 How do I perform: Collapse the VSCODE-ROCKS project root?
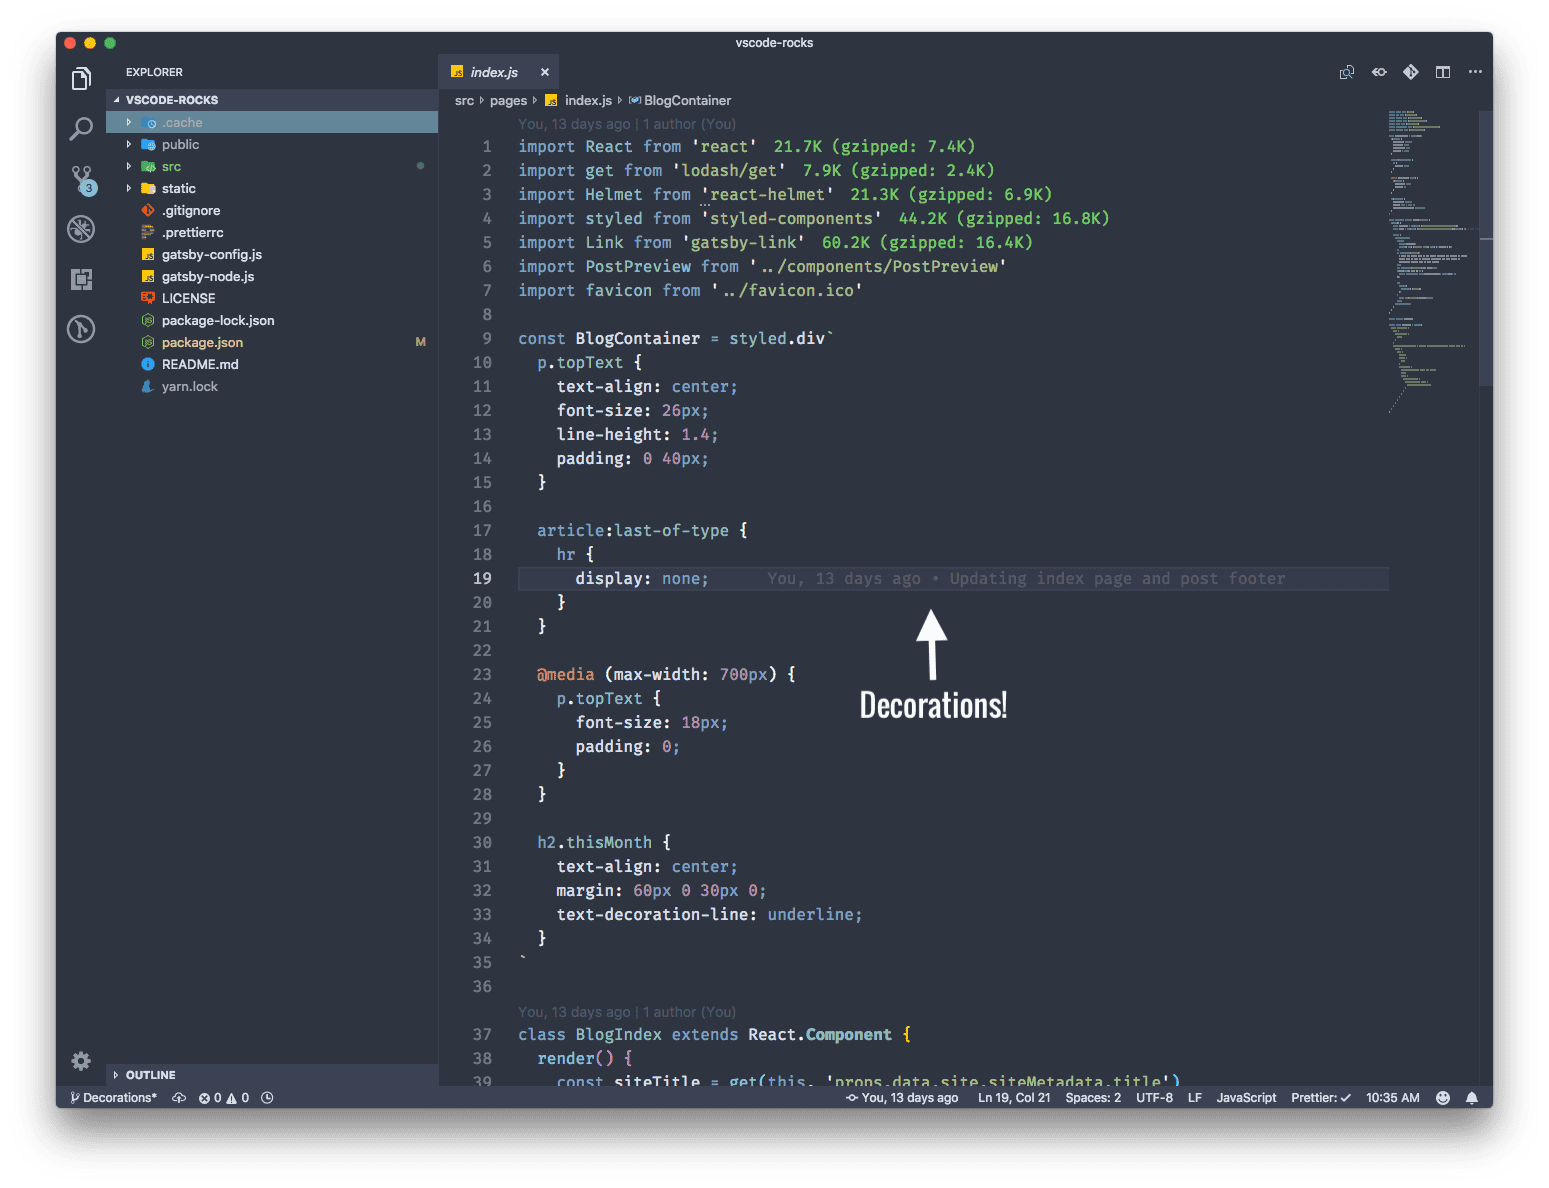click(171, 100)
